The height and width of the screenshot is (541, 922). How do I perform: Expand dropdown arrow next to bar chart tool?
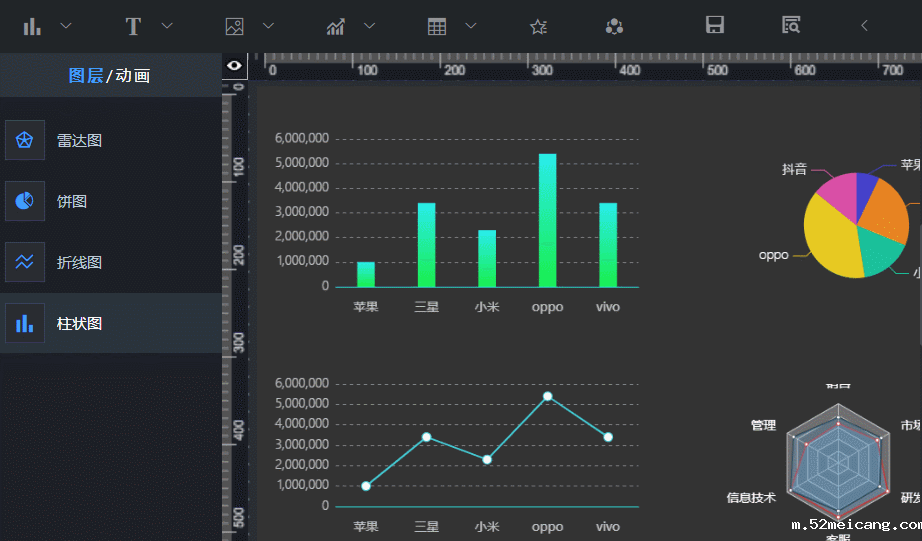click(66, 26)
